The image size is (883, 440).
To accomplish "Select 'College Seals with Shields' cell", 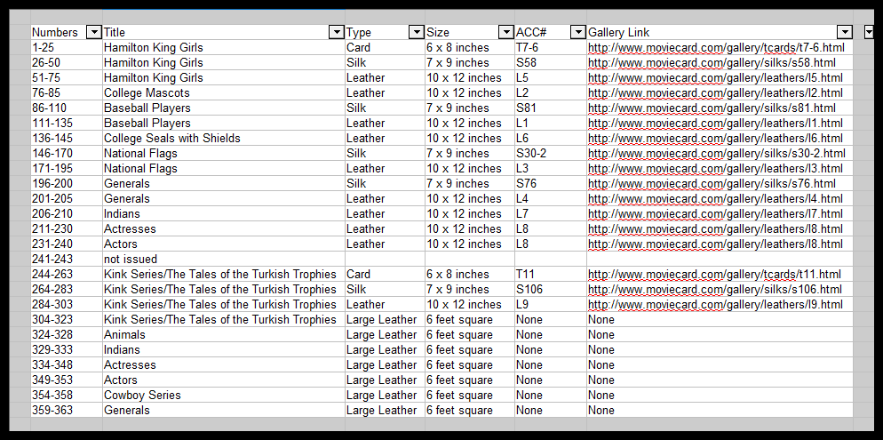I will coord(224,138).
